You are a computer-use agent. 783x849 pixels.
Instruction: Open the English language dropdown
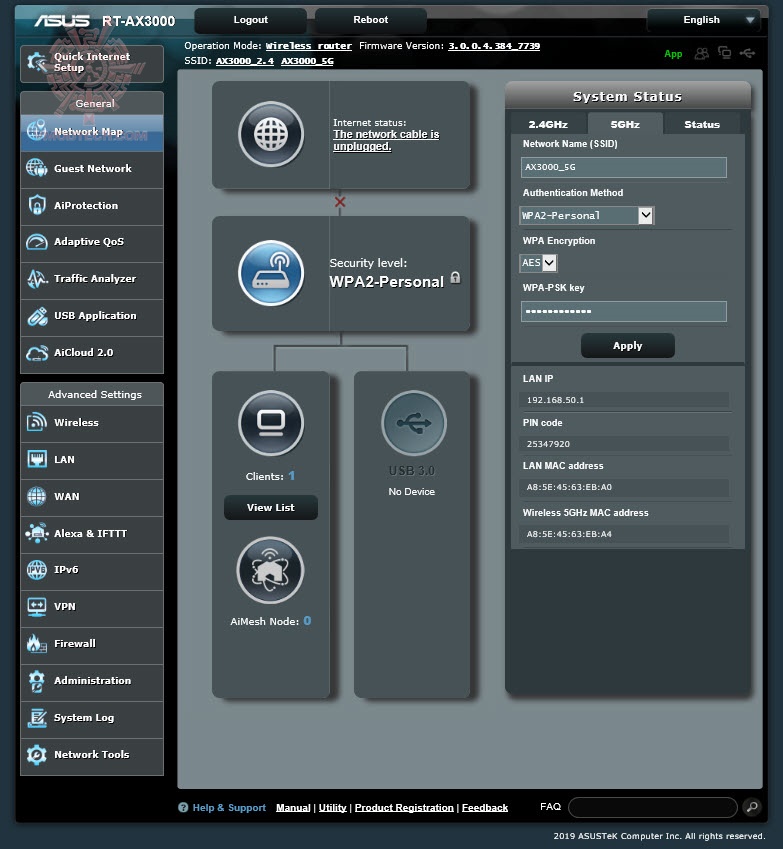pyautogui.click(x=704, y=20)
